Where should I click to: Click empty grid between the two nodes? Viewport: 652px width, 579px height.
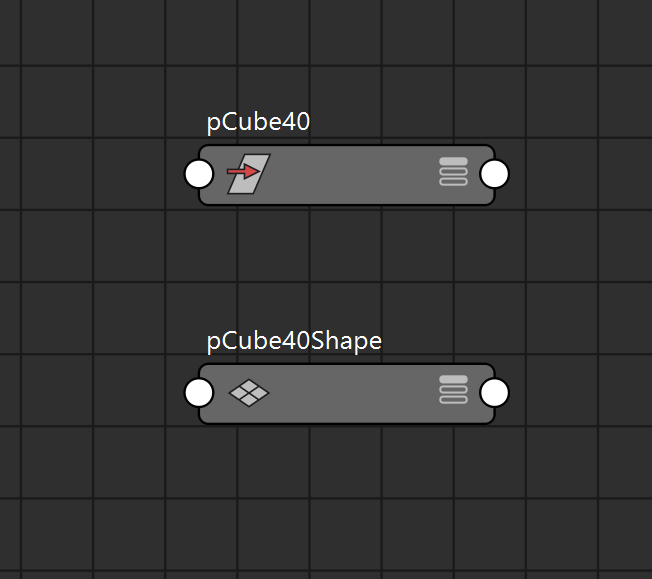[x=346, y=268]
